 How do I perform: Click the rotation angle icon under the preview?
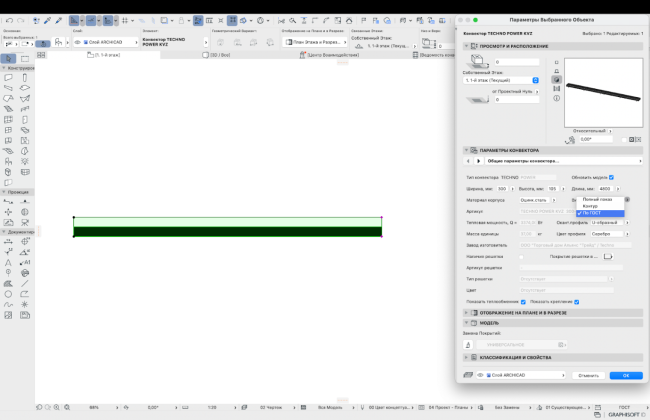pos(570,139)
